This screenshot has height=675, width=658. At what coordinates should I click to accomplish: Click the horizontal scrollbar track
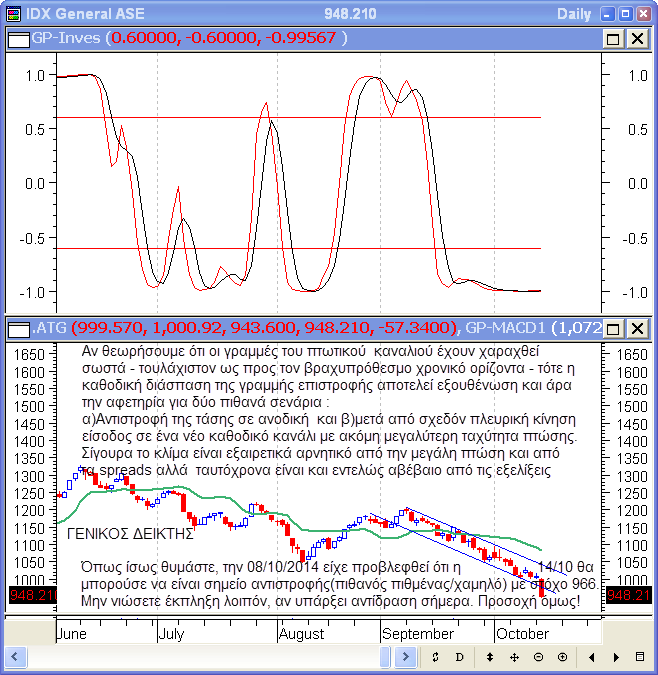click(x=200, y=656)
